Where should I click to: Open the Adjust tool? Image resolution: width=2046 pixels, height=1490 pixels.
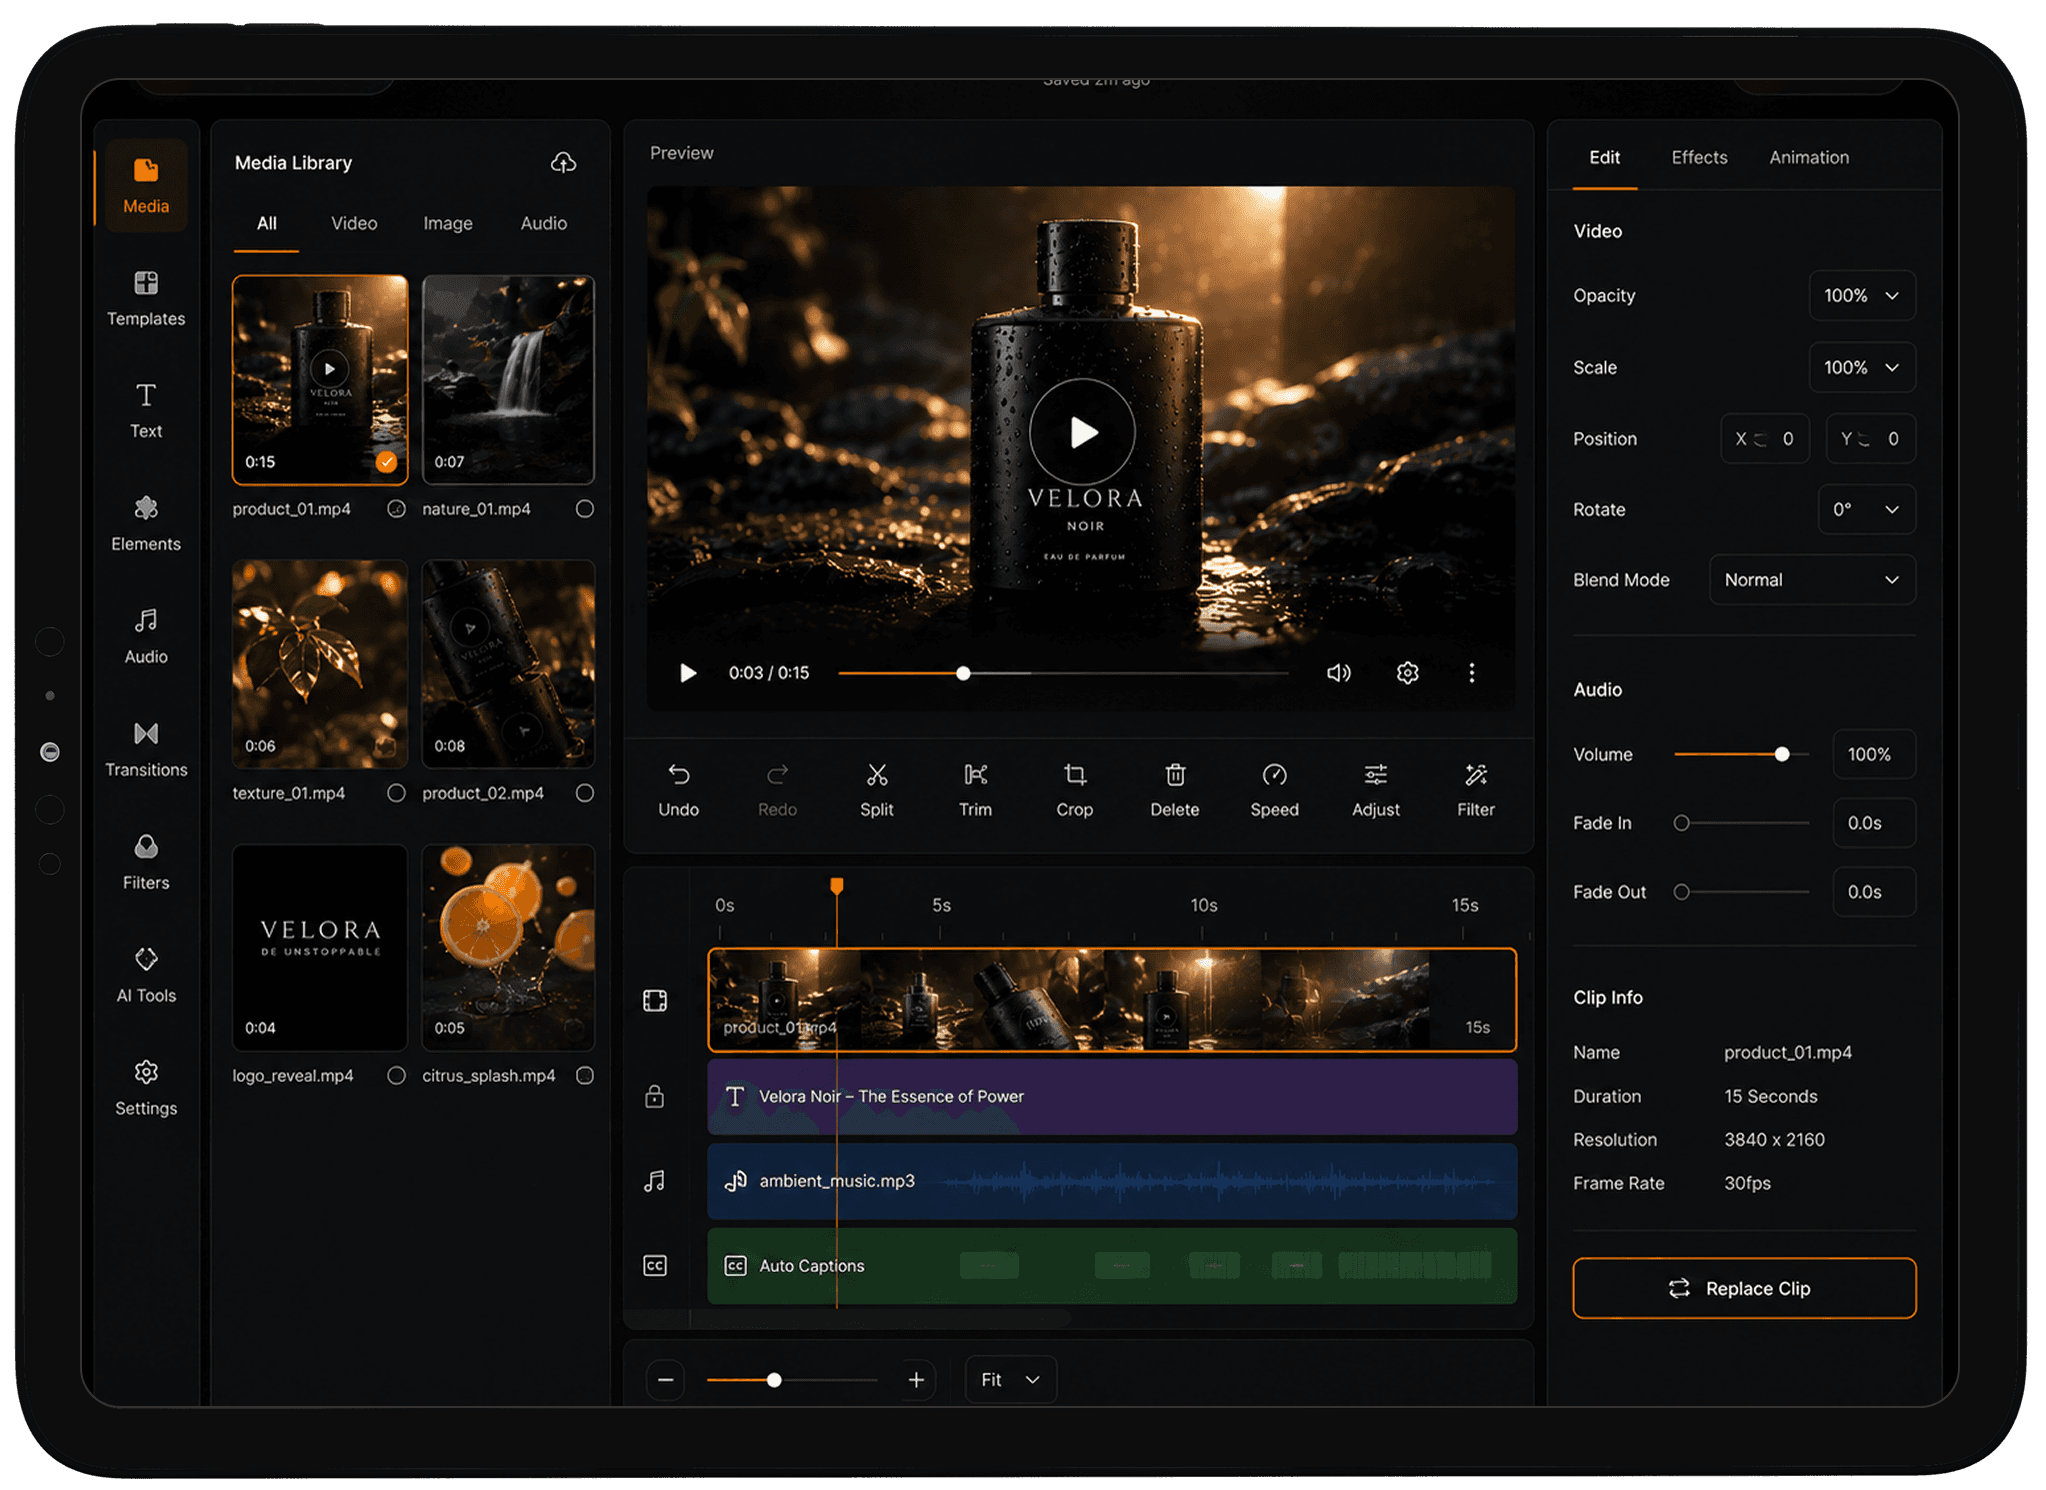[1375, 790]
